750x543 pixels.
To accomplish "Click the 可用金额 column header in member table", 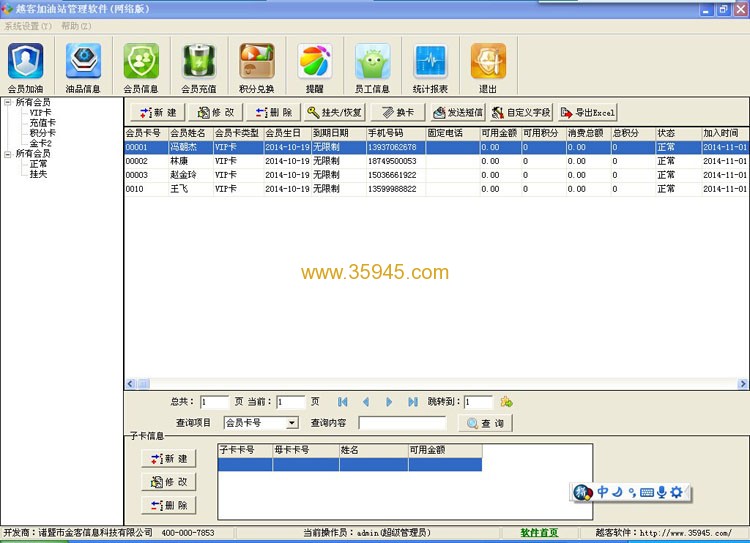I will pos(500,133).
